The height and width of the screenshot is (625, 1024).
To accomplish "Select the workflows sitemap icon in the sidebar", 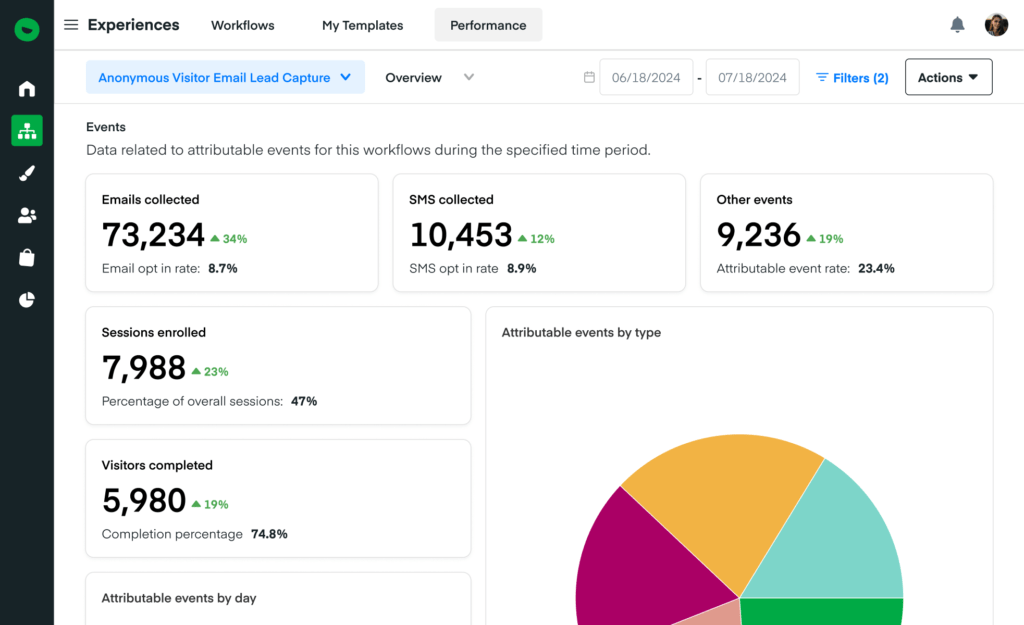I will click(27, 131).
